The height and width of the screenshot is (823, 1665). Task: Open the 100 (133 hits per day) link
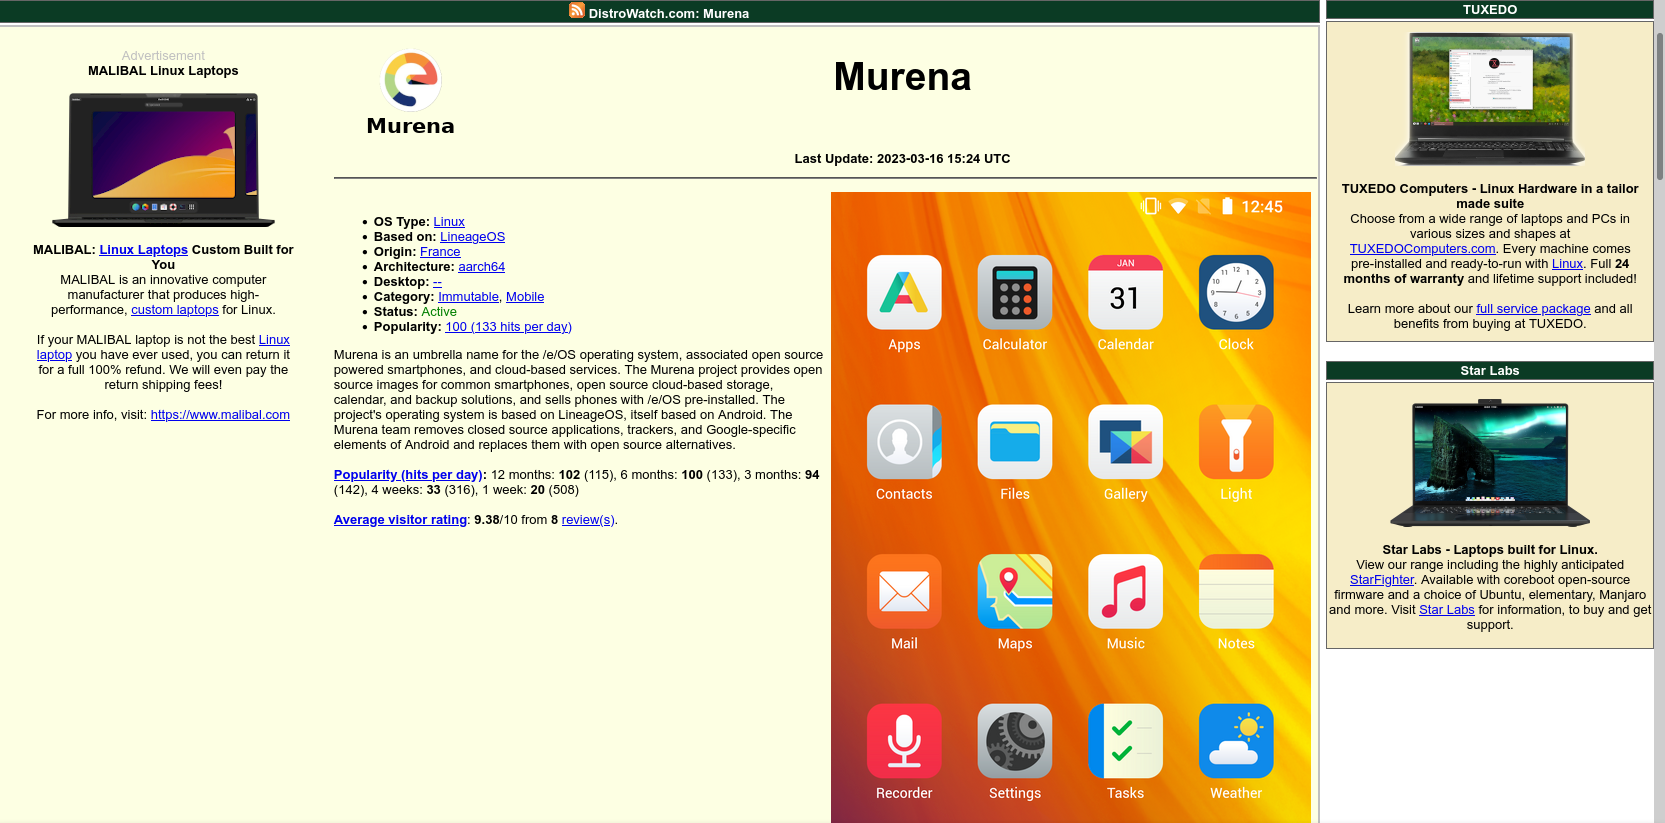pyautogui.click(x=508, y=327)
